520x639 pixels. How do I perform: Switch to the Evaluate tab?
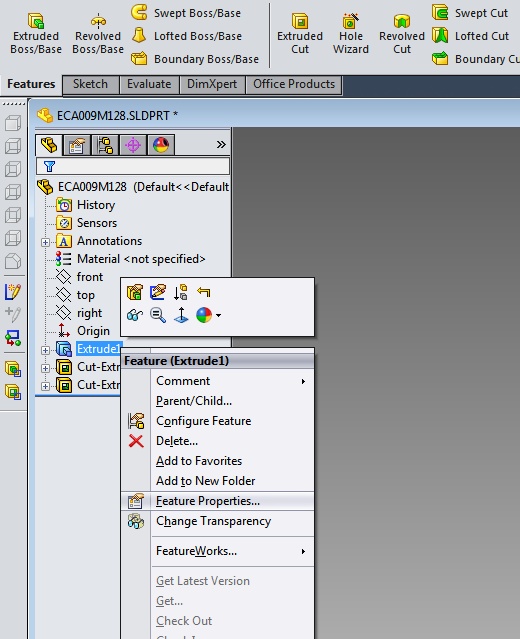coord(149,84)
